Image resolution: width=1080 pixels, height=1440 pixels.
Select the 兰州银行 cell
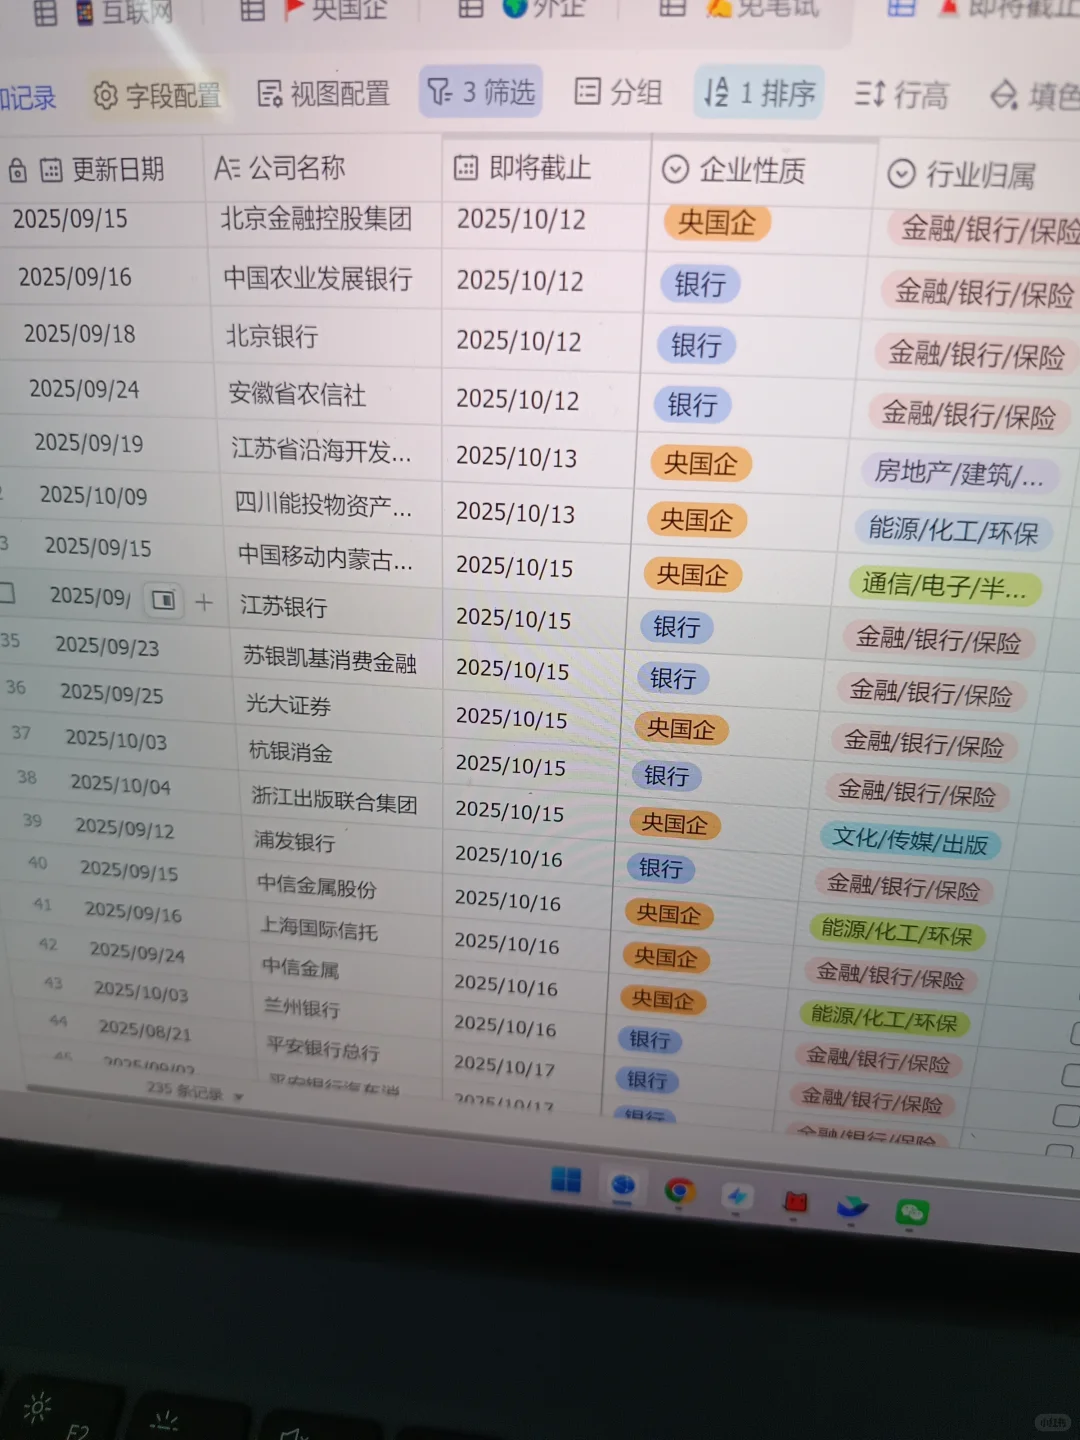302,1007
